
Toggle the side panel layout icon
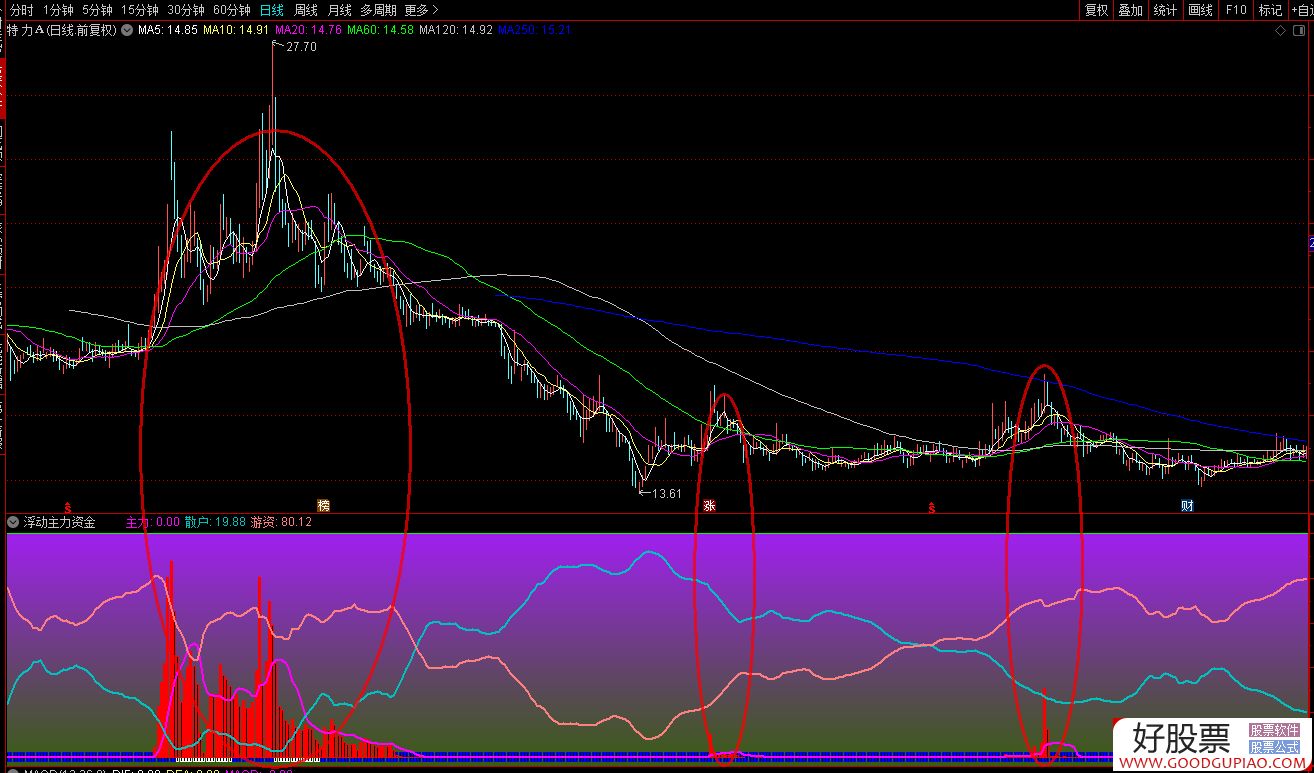[1299, 30]
